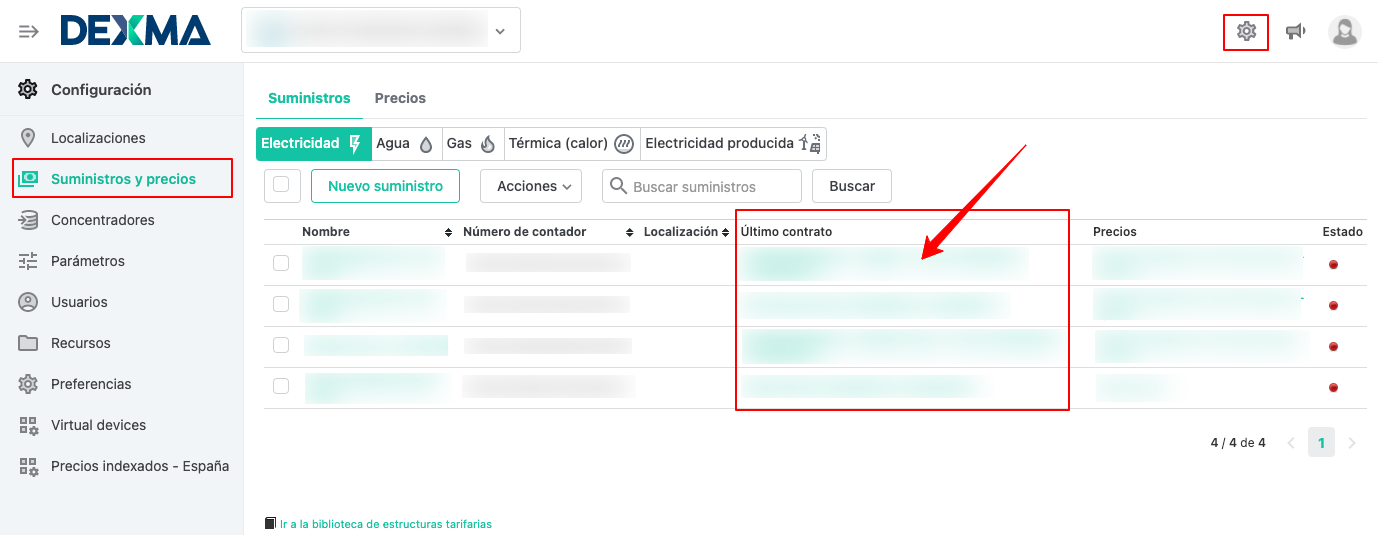
Task: Check the fourth supply row checkbox
Action: click(x=281, y=386)
